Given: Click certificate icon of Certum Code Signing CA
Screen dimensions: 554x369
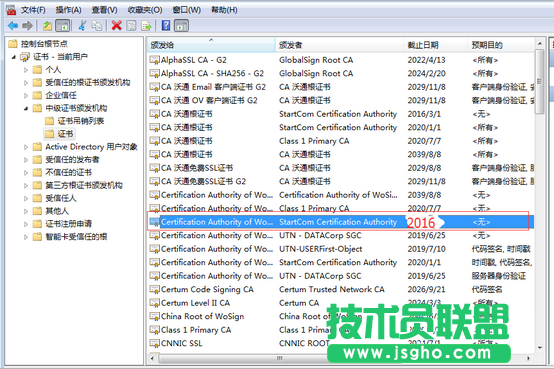Looking at the screenshot, I should [x=154, y=289].
